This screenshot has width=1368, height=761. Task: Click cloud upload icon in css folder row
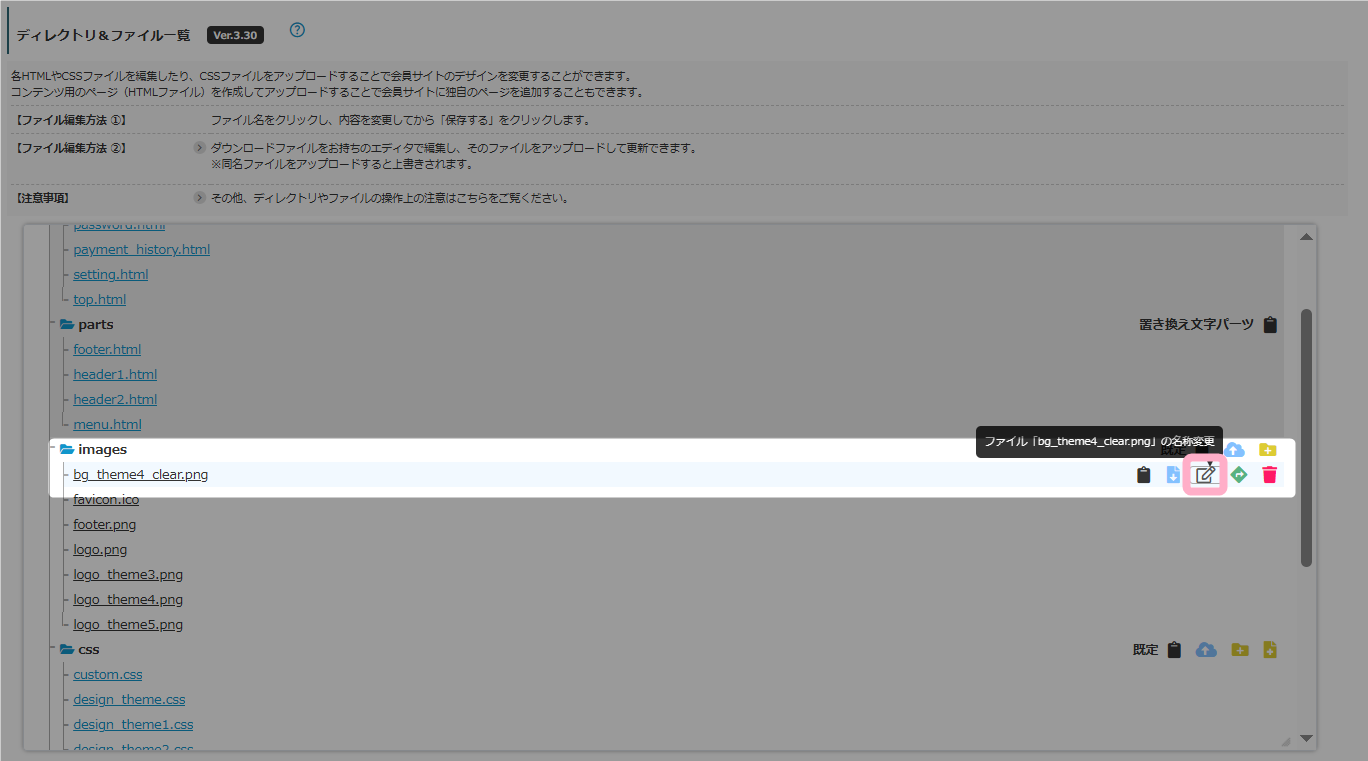[1207, 650]
